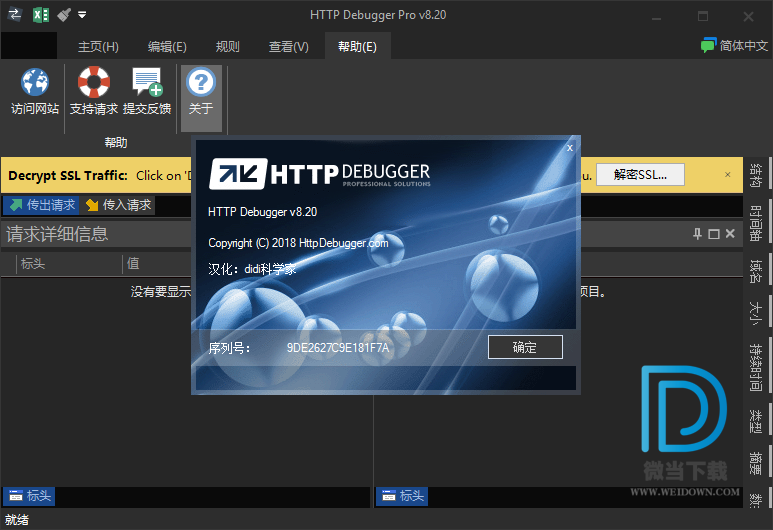Open the 编辑(E) ribbon tab
The image size is (773, 530).
click(167, 46)
